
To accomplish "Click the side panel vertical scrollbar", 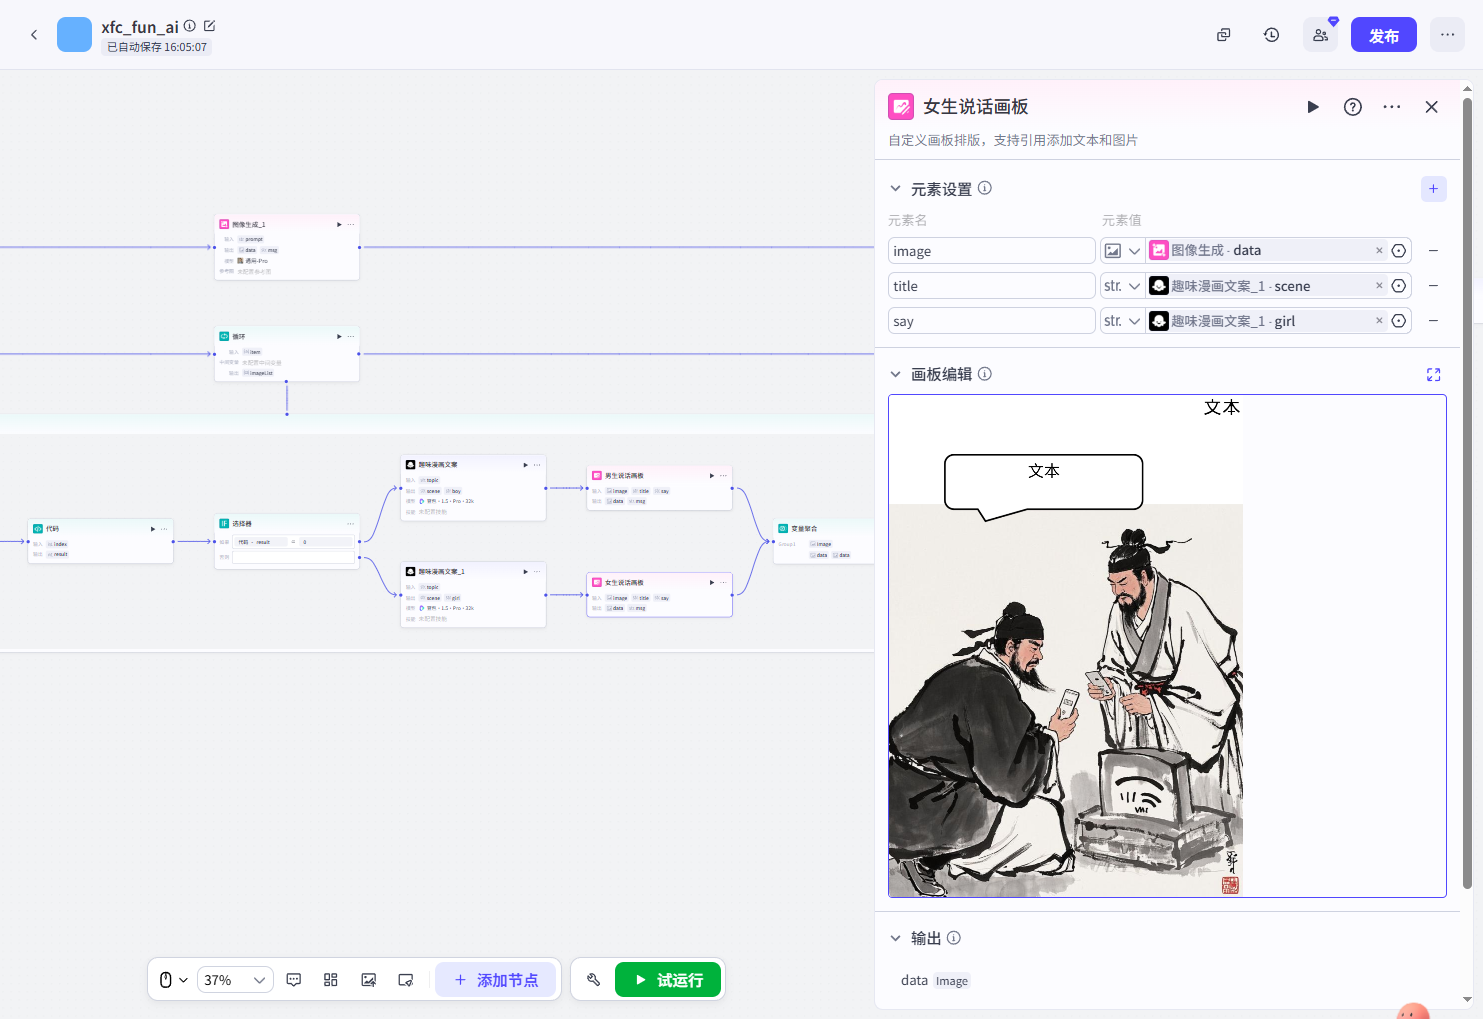I will 1467,493.
